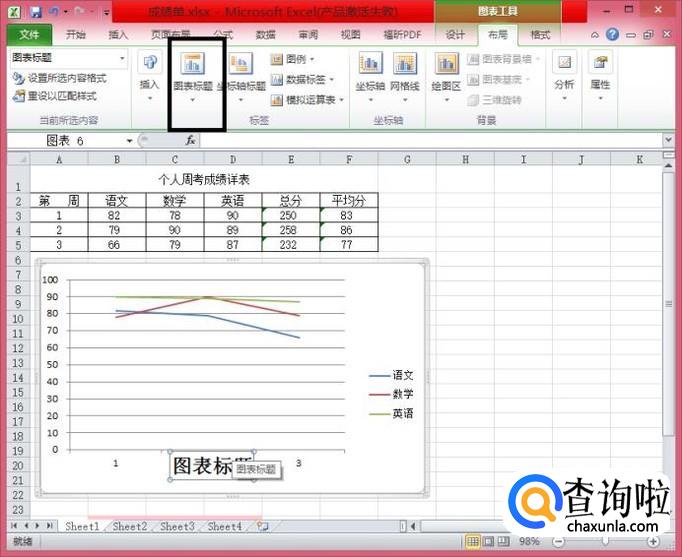Click the 属性 (Properties) ribbon button
The width and height of the screenshot is (682, 557).
click(600, 75)
